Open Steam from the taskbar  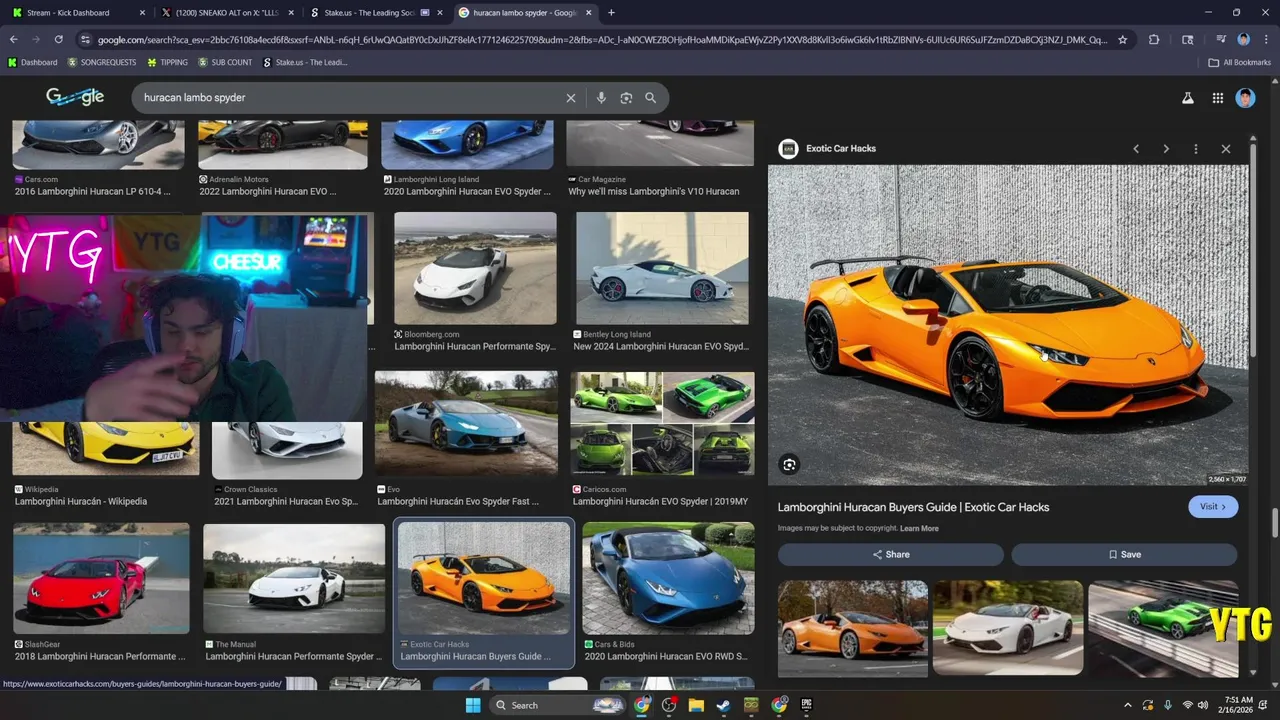click(x=723, y=705)
